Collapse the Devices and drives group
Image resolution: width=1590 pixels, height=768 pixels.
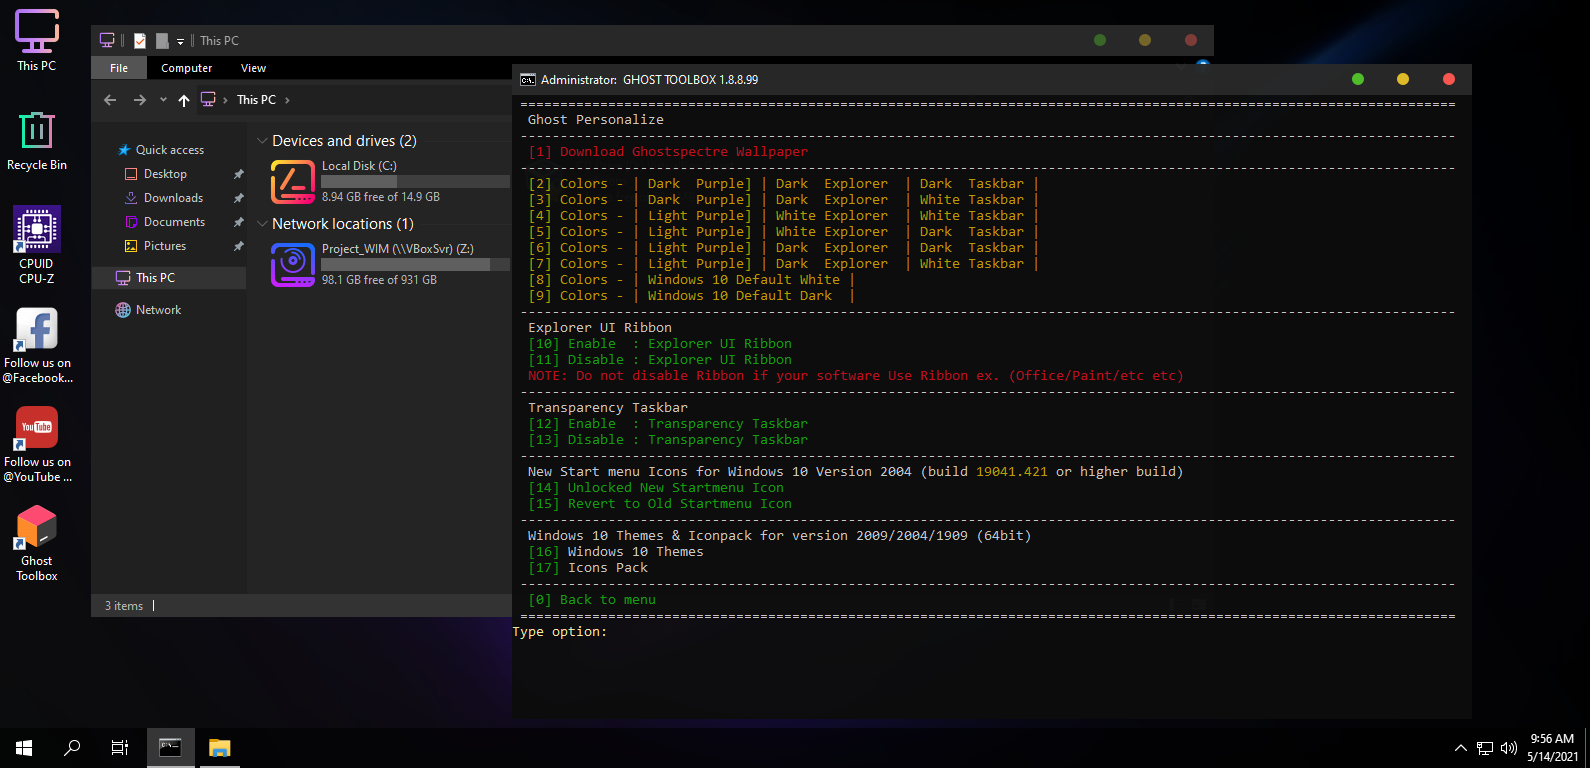(x=262, y=141)
